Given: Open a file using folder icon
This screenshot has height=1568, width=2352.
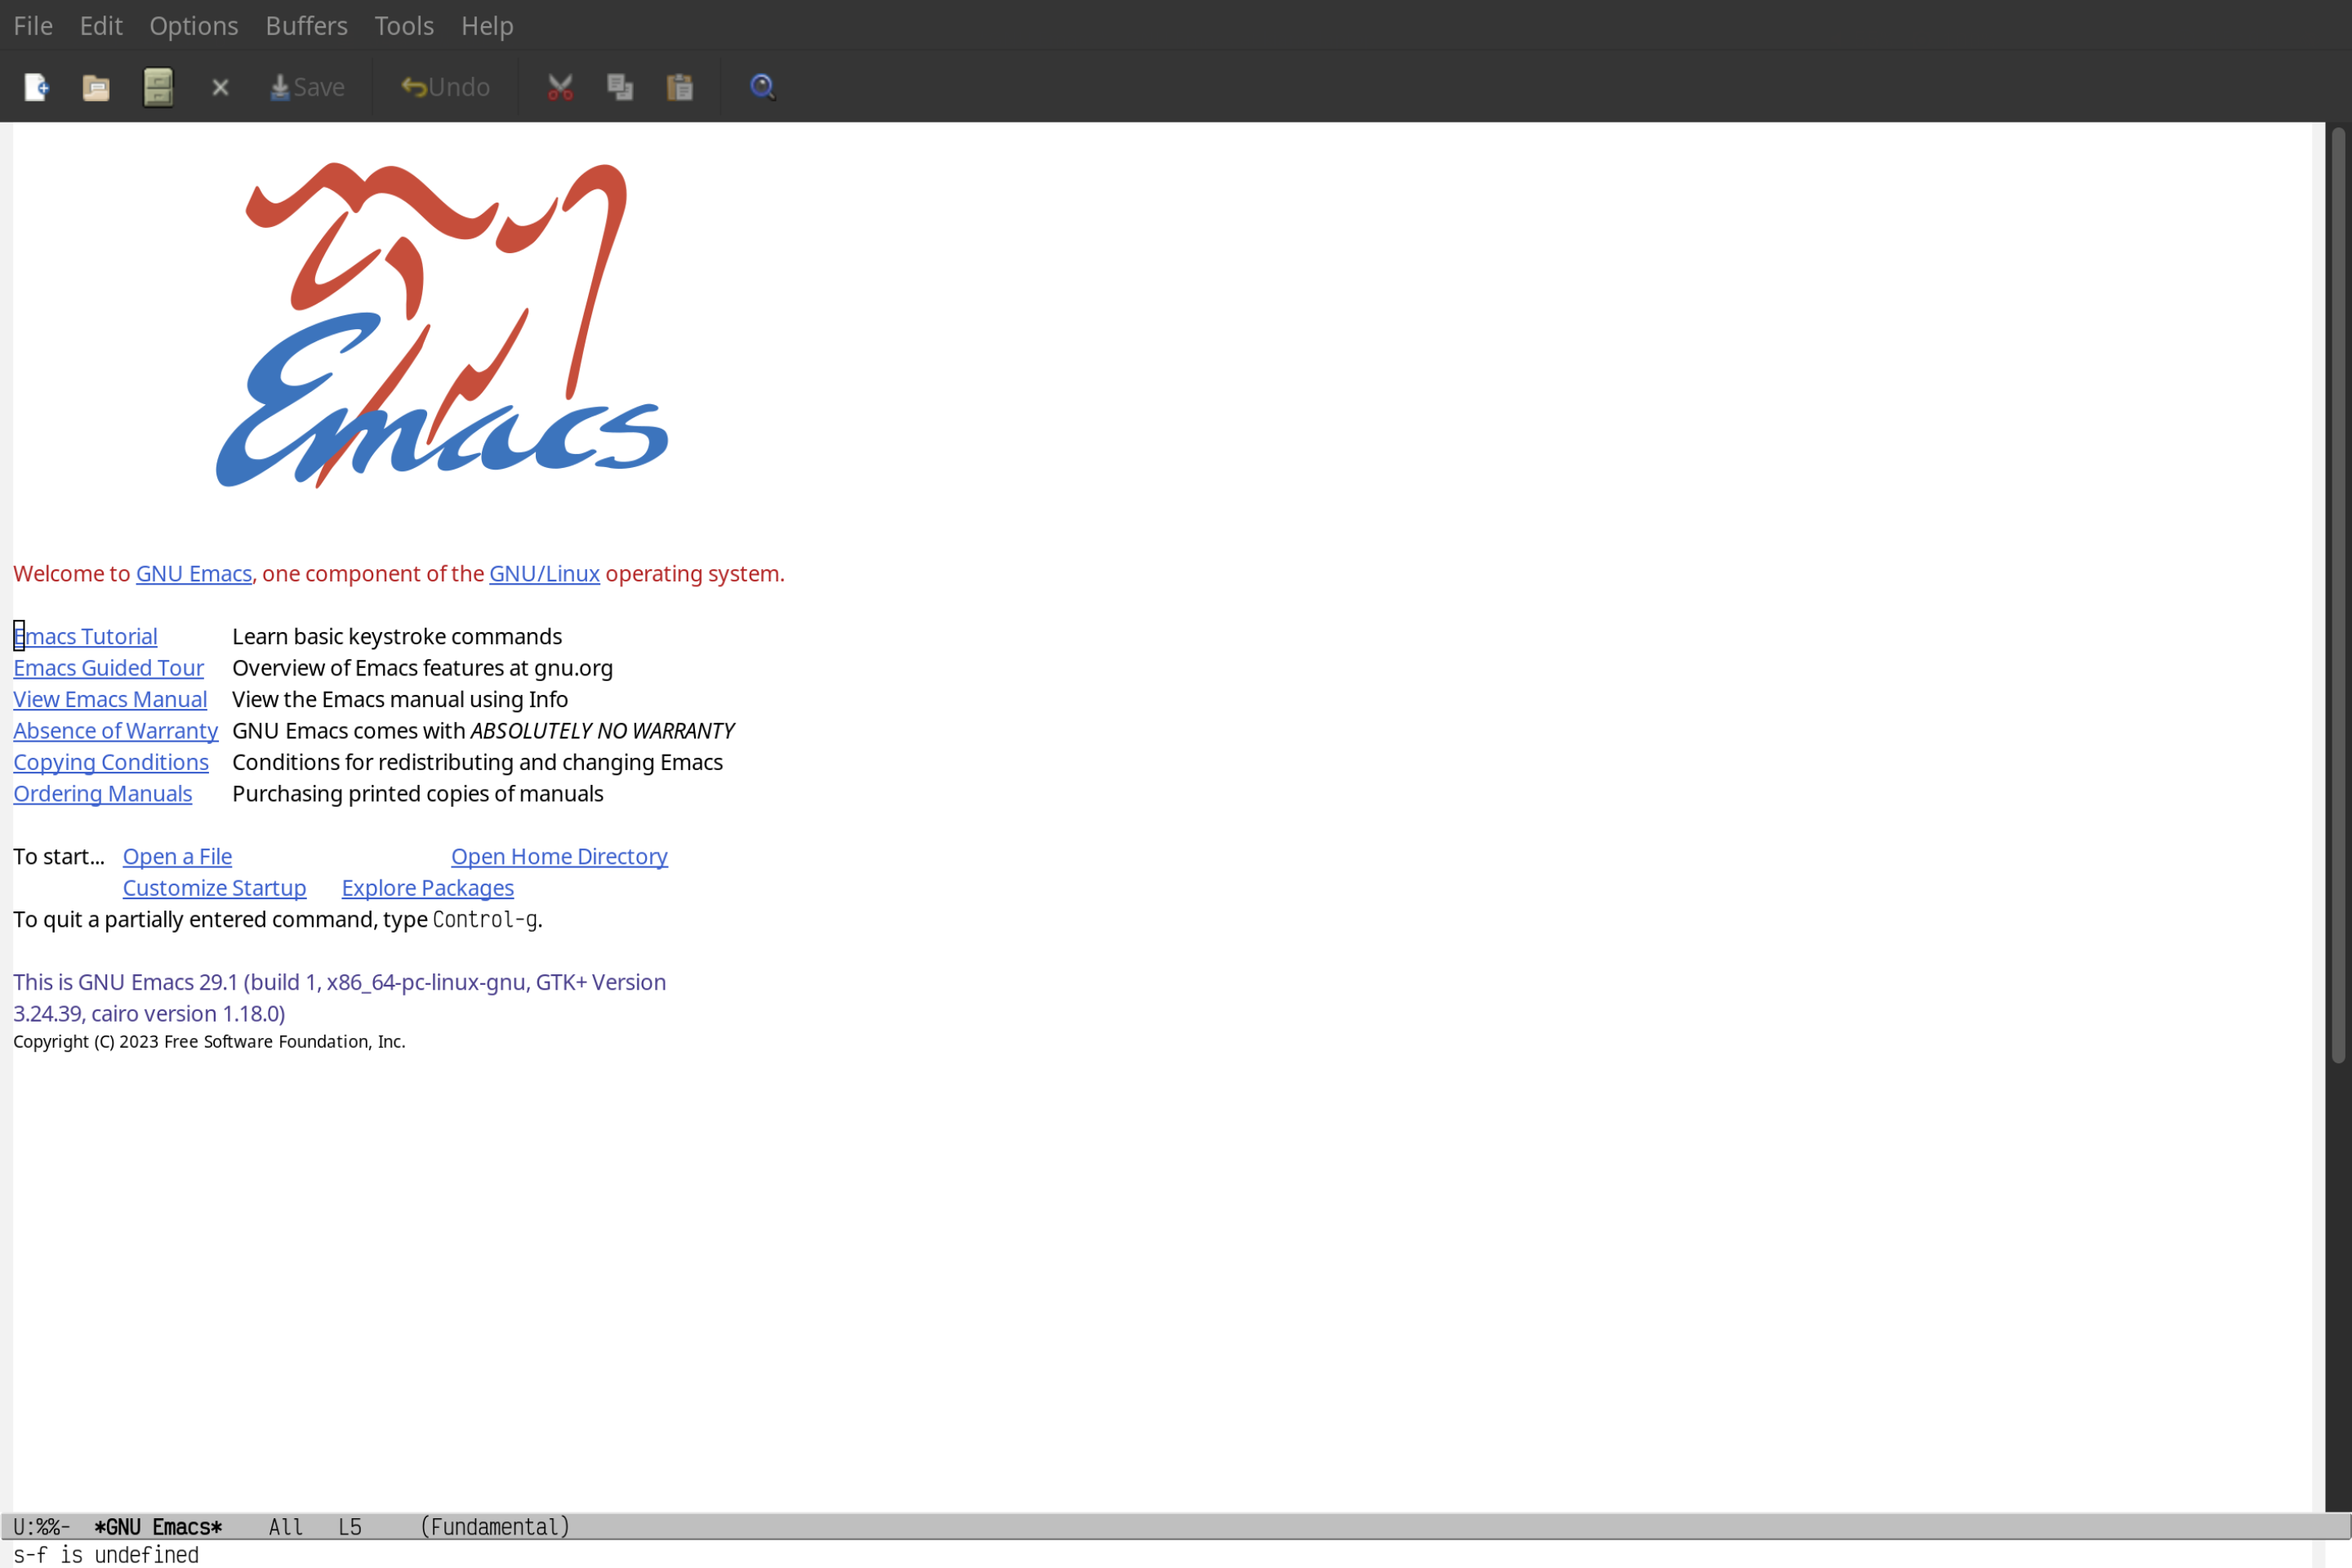Looking at the screenshot, I should point(96,86).
